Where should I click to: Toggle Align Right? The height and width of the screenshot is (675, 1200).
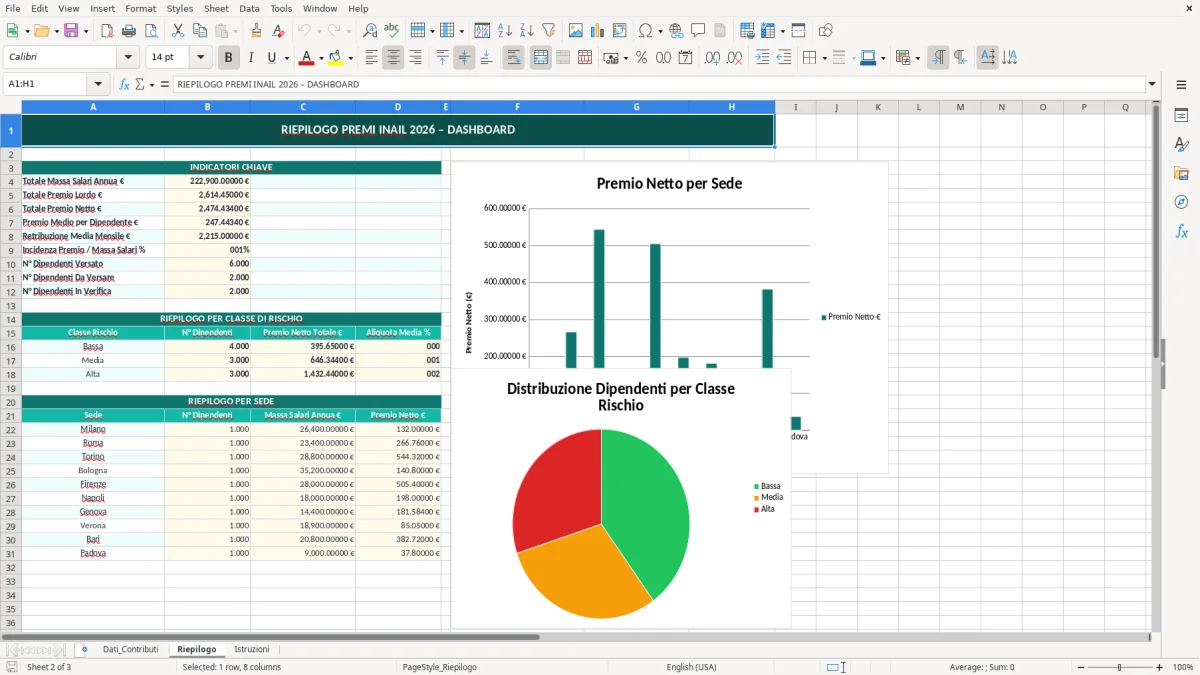(x=416, y=58)
